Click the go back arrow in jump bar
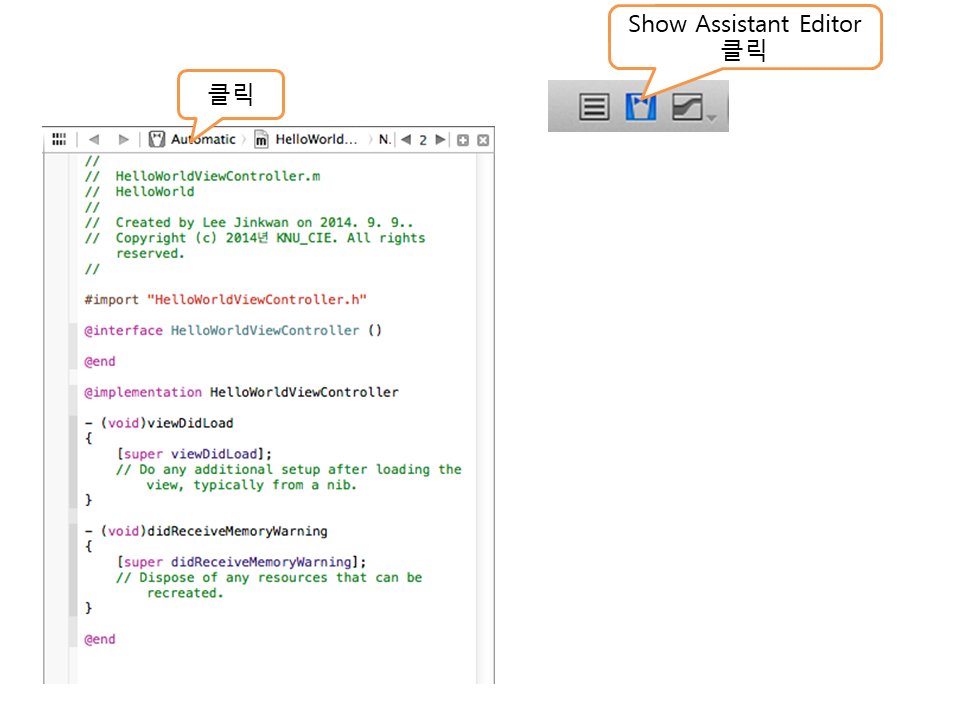960x720 pixels. 94,140
